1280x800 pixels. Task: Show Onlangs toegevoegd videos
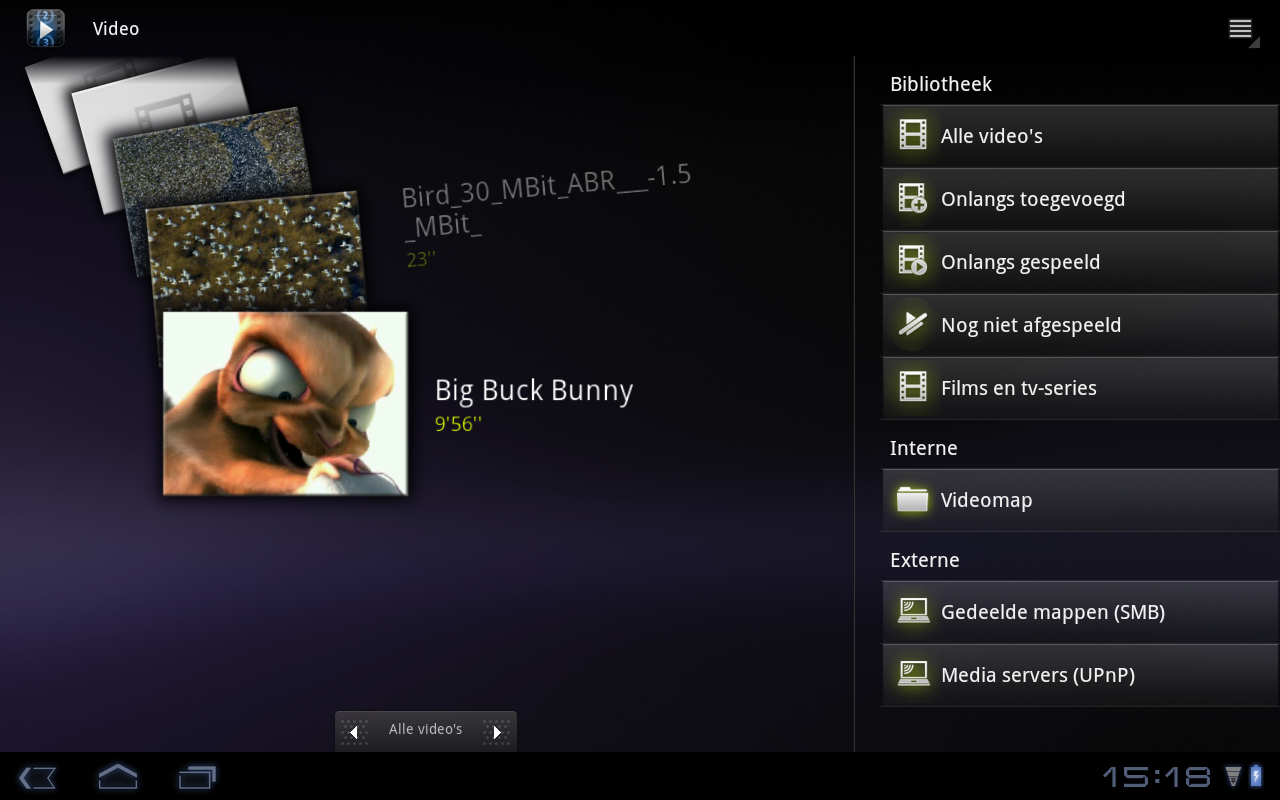[x=1080, y=199]
